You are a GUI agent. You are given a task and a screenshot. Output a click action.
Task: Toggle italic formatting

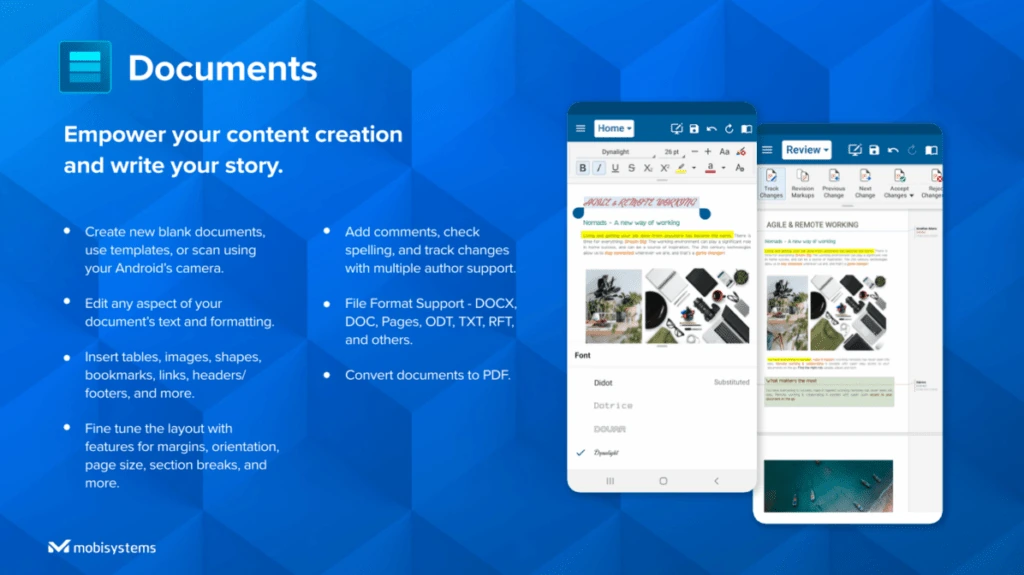click(x=599, y=168)
